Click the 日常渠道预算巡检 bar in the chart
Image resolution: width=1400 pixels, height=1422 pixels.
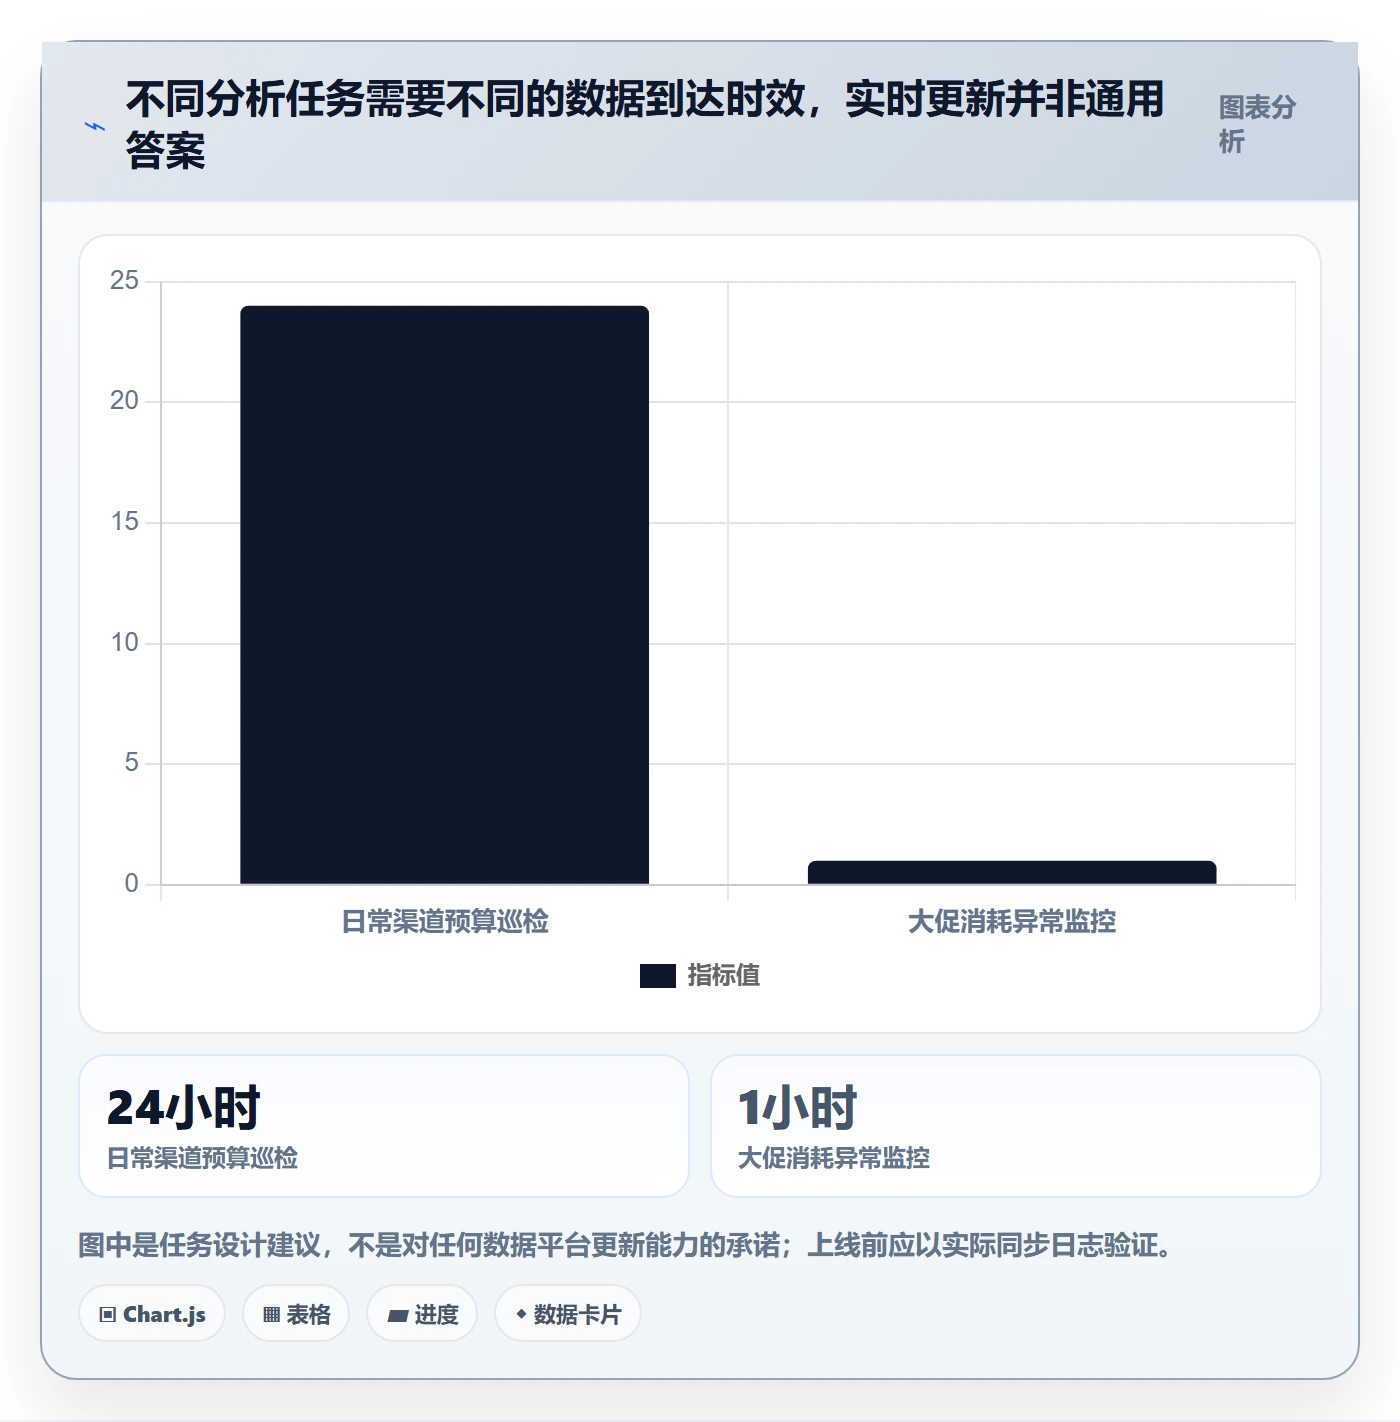tap(444, 595)
